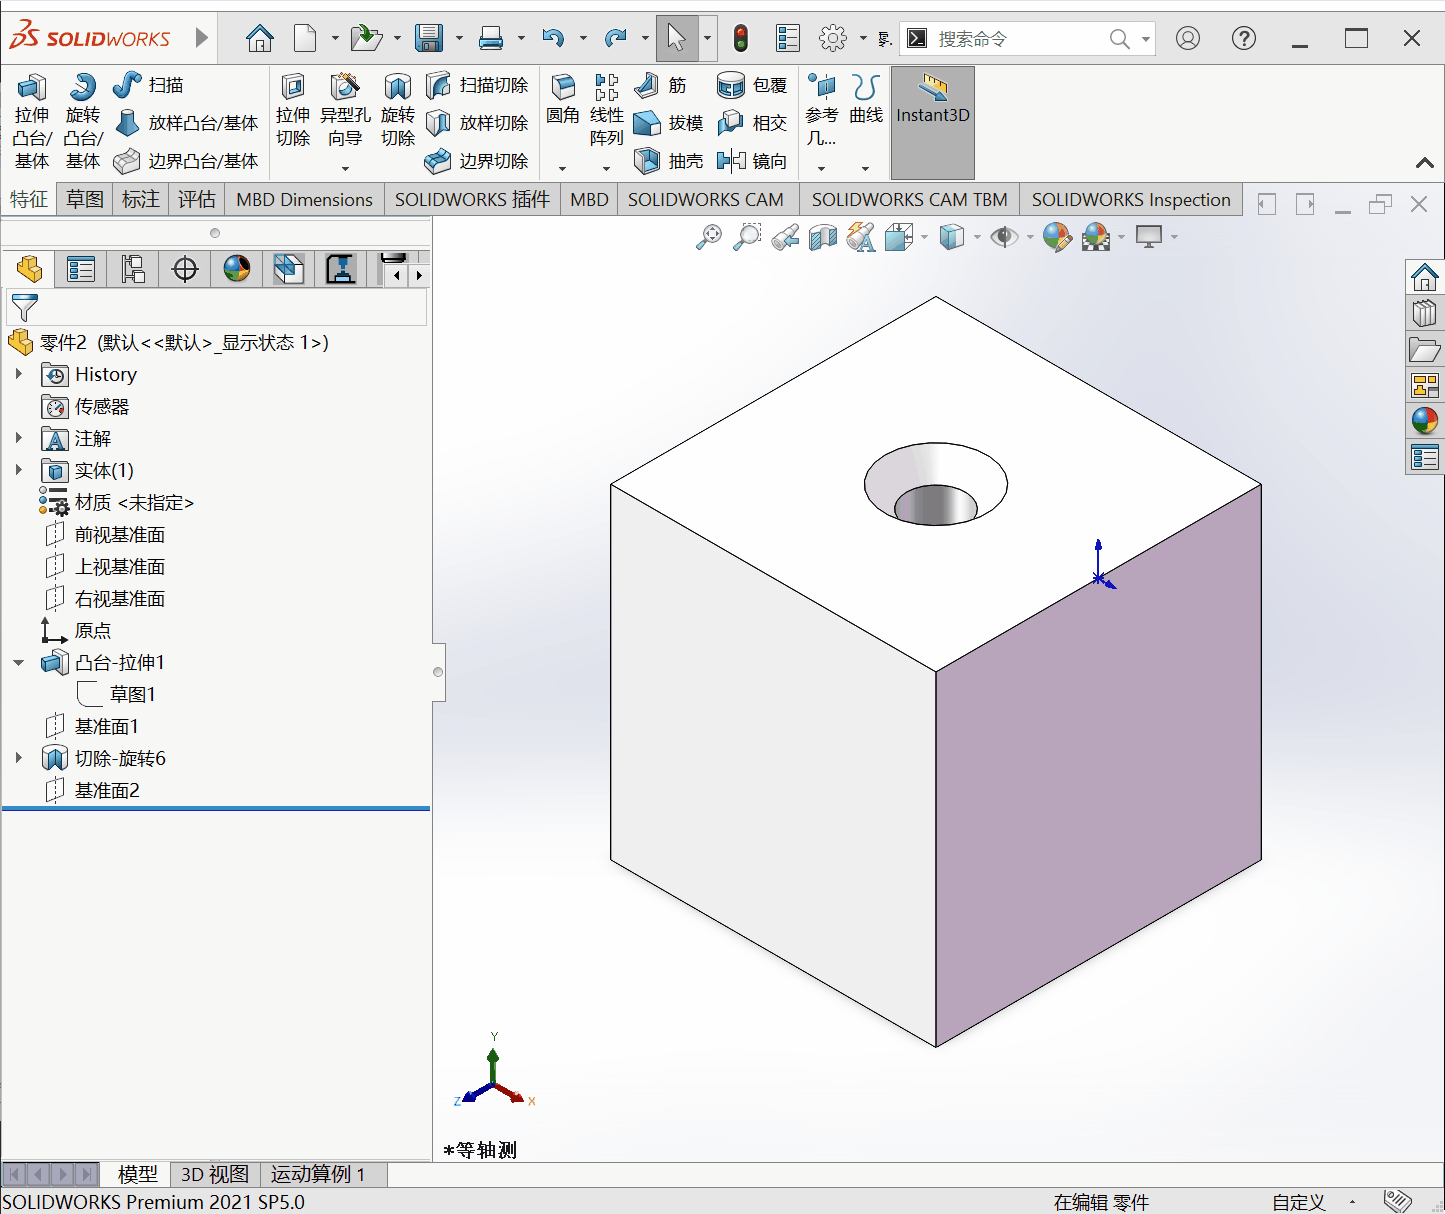This screenshot has height=1214, width=1445.
Task: Open the Help question mark button
Action: pos(1244,39)
